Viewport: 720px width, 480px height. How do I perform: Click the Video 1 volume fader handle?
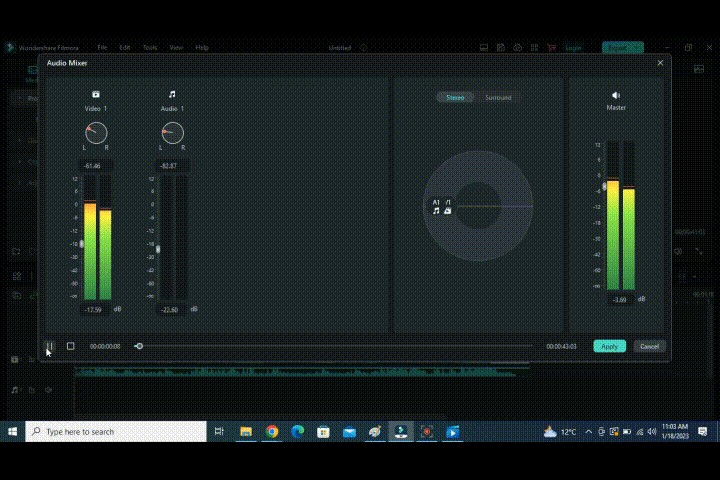coord(82,244)
